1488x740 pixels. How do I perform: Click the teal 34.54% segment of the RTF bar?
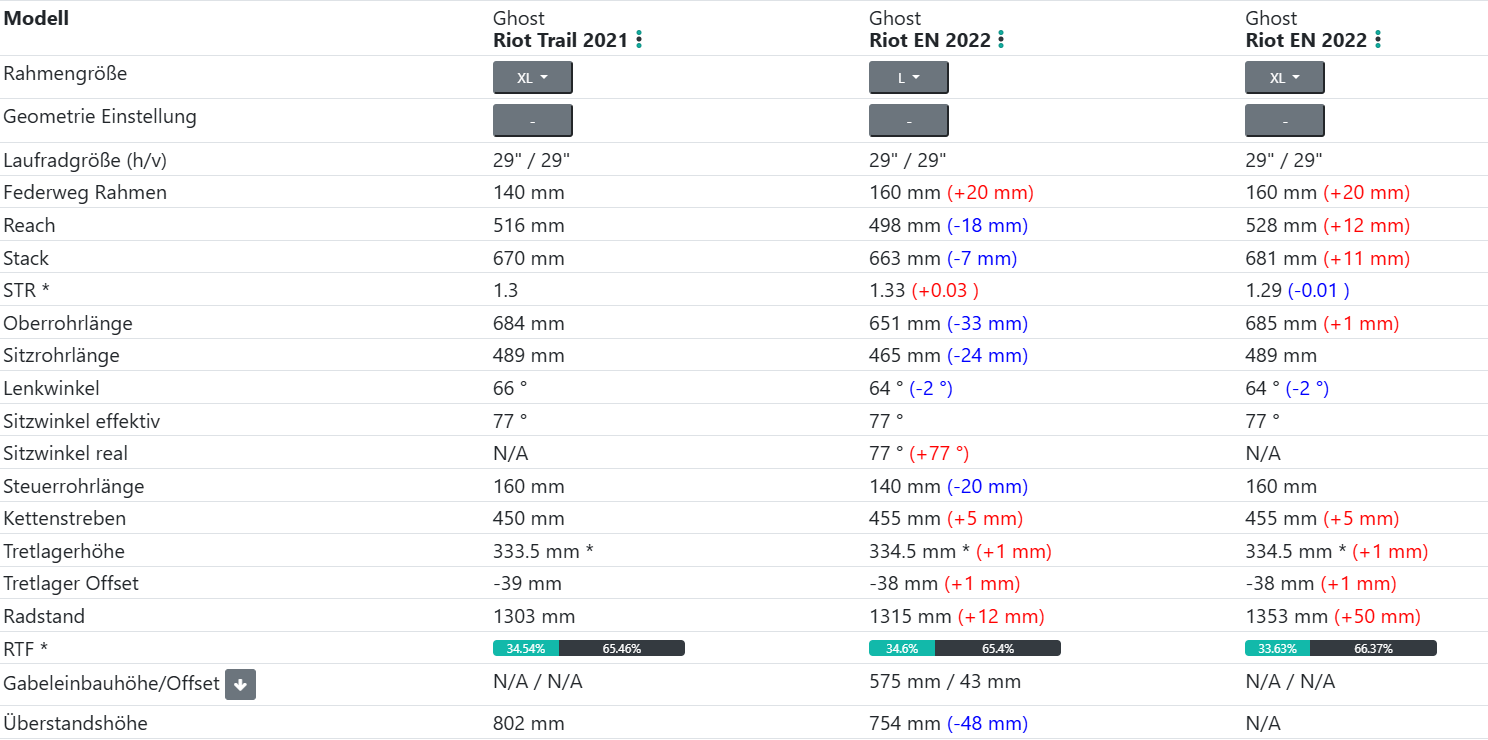pos(525,648)
